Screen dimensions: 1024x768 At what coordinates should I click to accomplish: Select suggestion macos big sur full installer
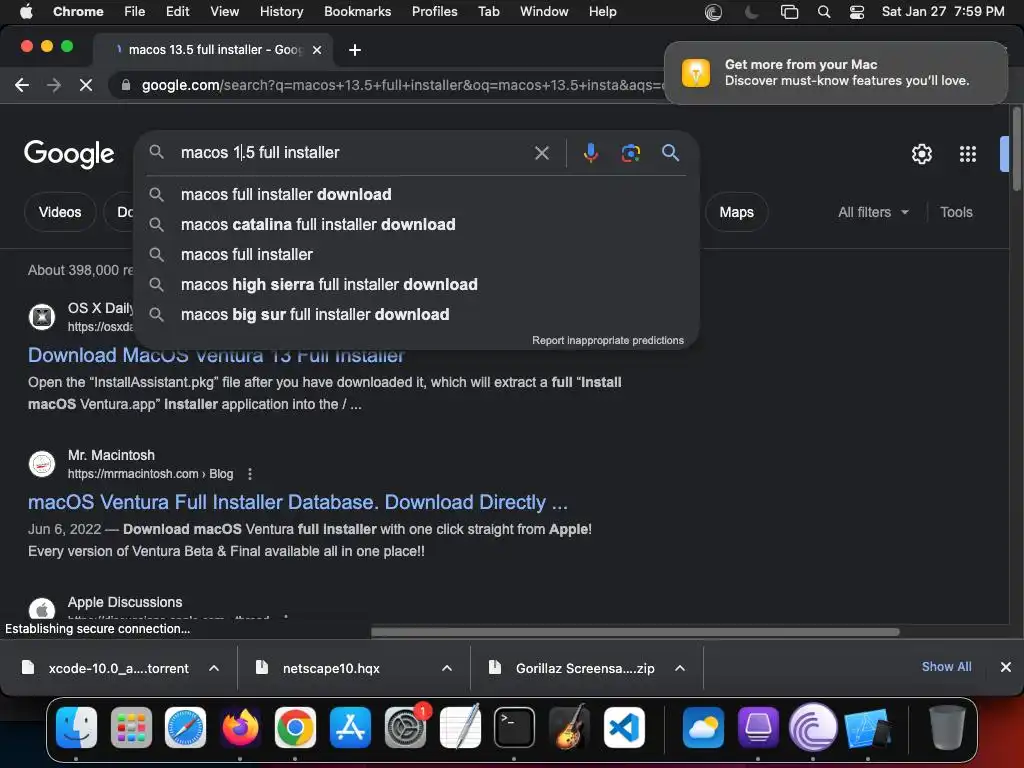[417, 315]
